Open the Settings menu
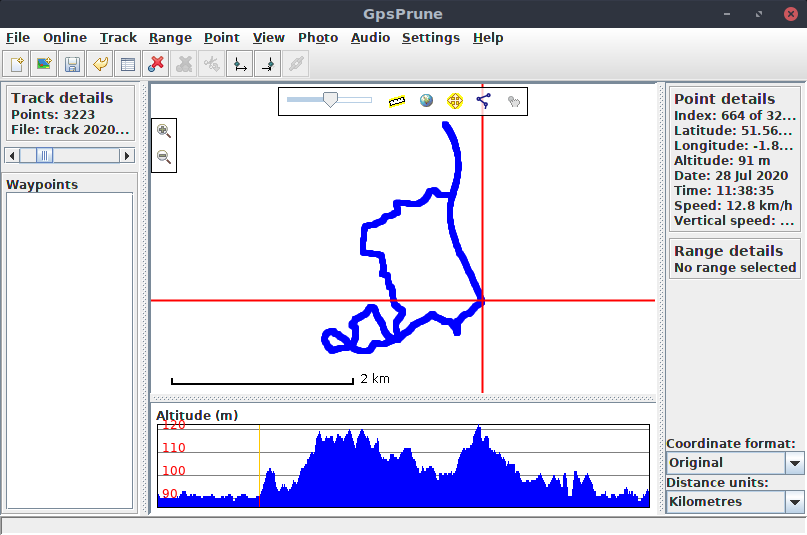Image resolution: width=807 pixels, height=535 pixels. pos(430,38)
